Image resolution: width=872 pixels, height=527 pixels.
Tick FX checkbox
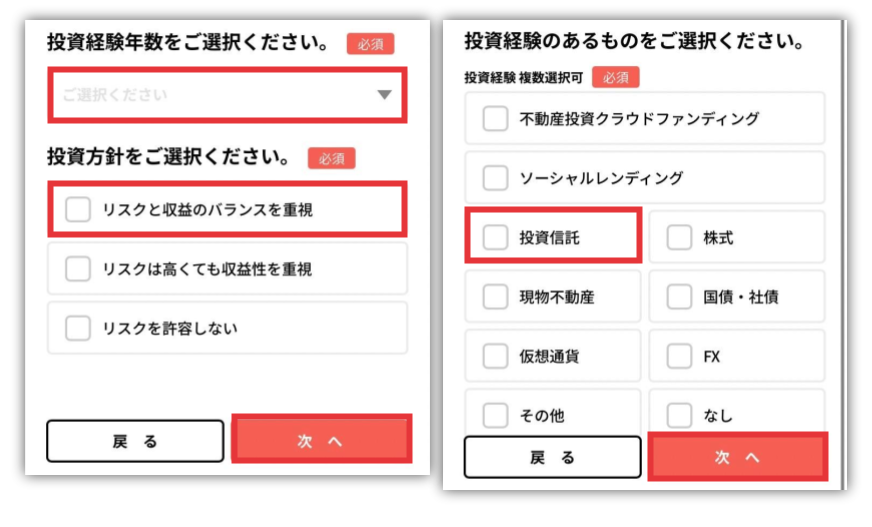coord(679,356)
